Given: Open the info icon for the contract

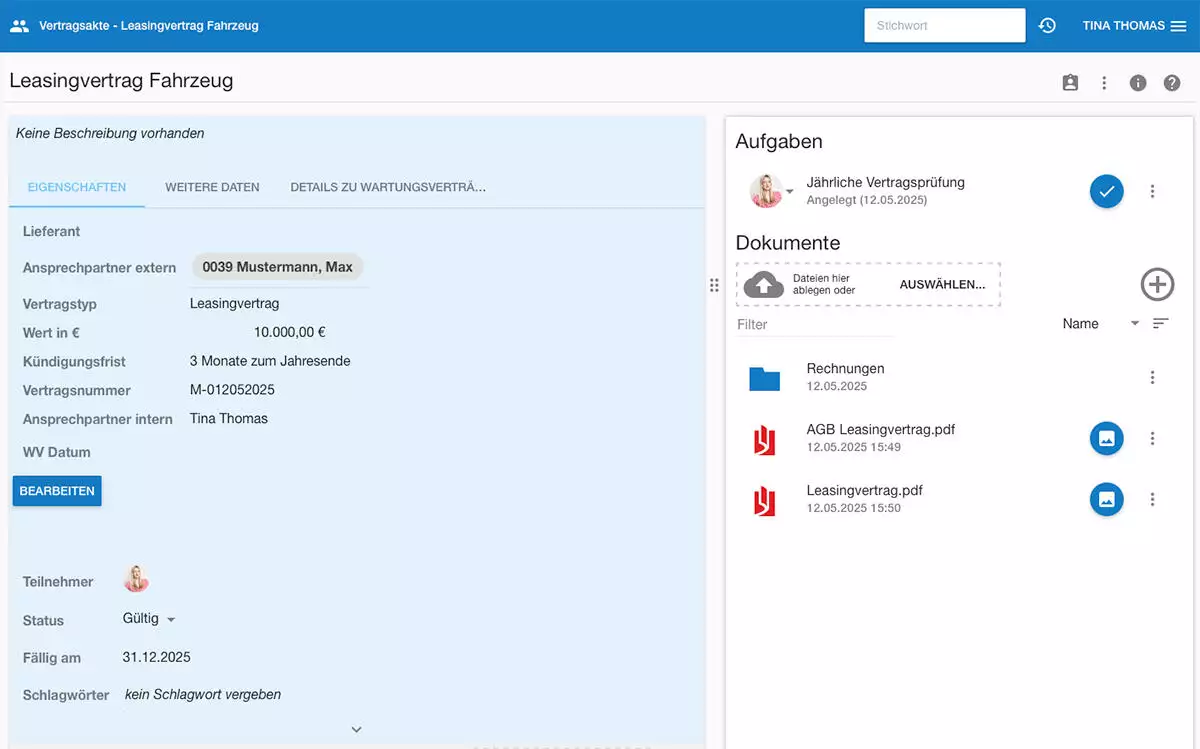Looking at the screenshot, I should [1138, 83].
